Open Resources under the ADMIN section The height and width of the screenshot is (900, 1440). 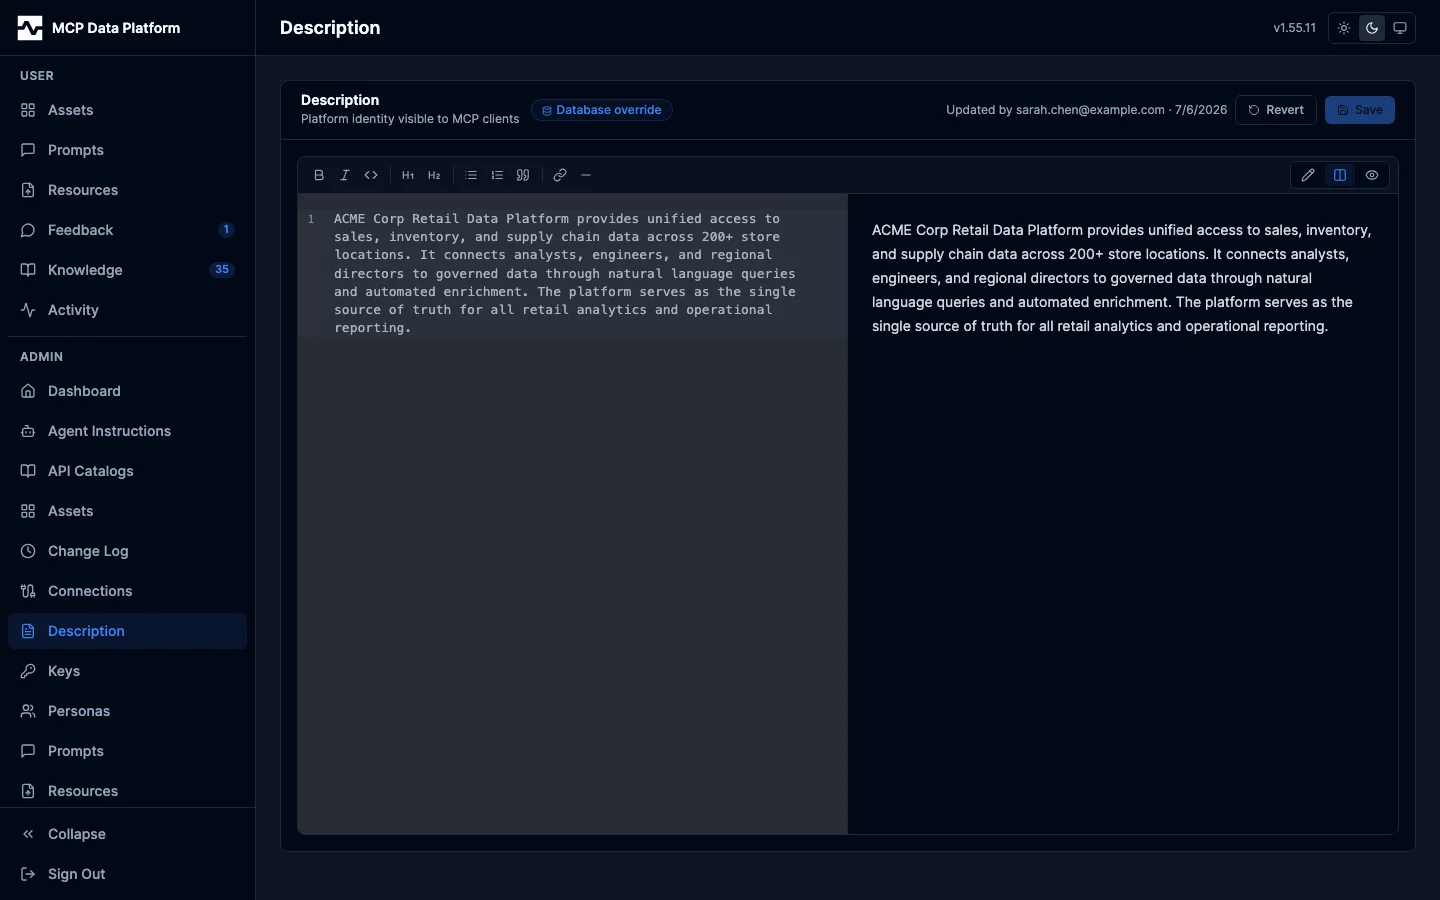127,791
